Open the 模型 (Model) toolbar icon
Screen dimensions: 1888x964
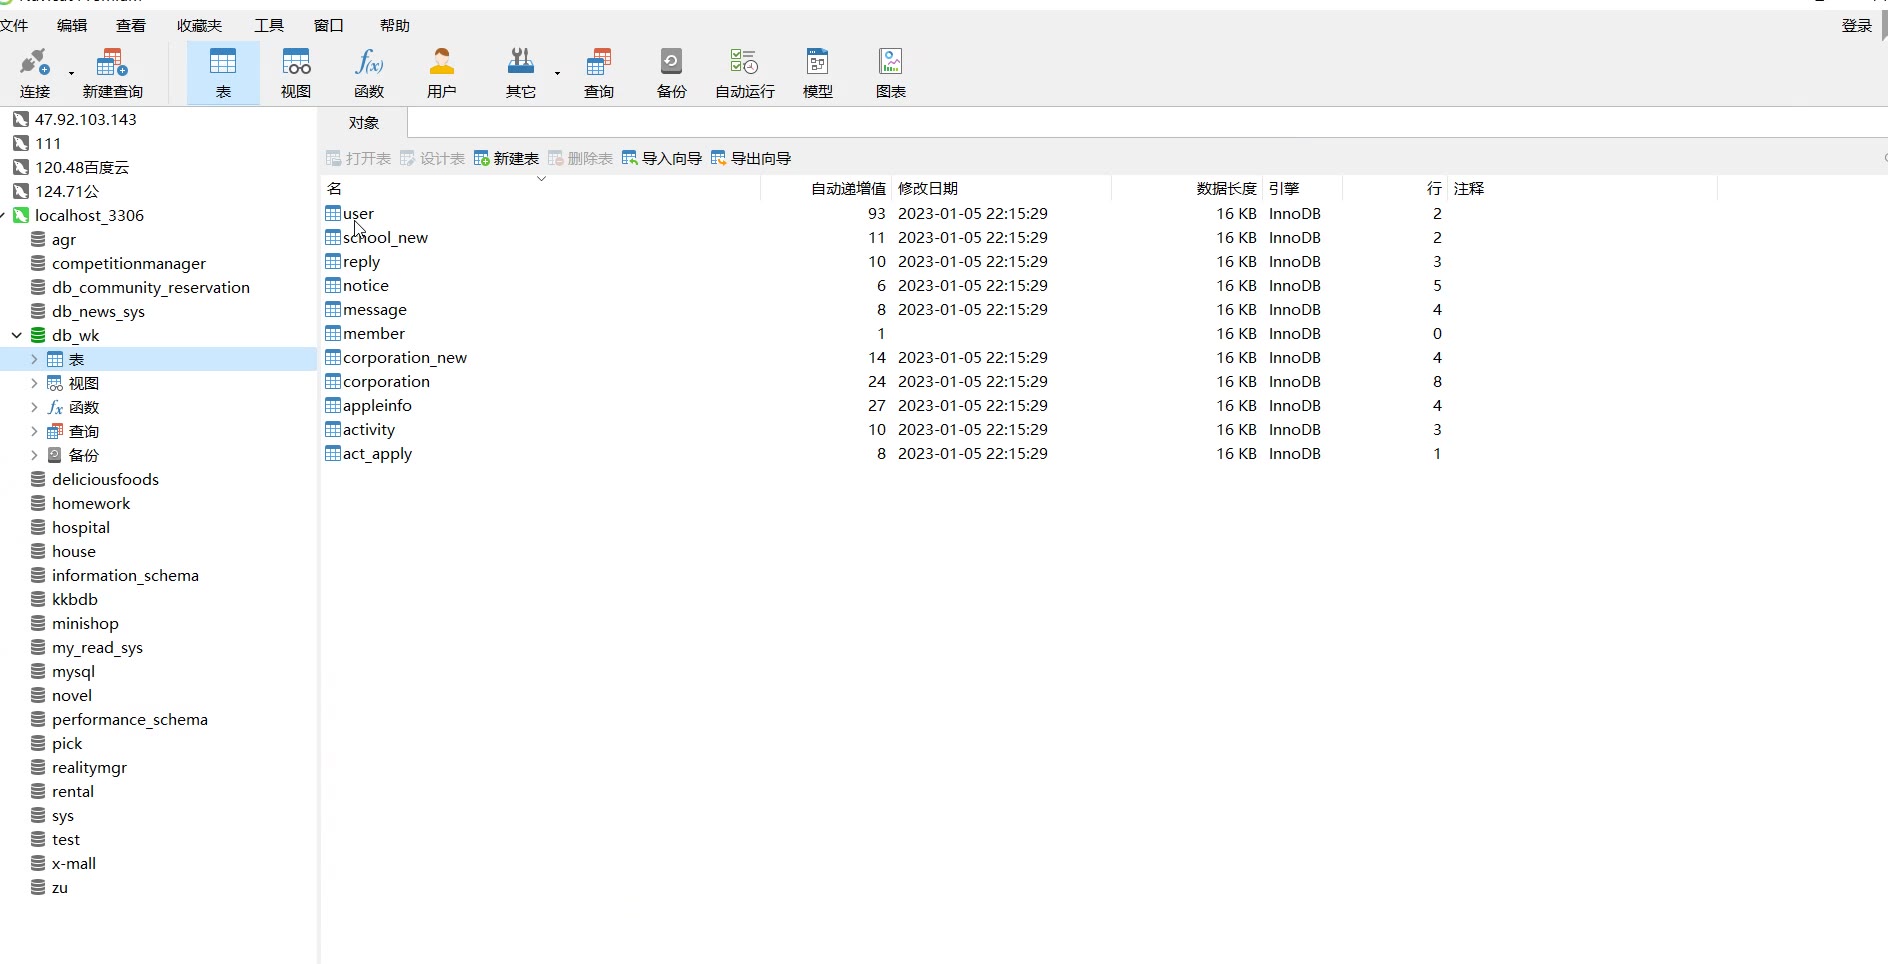coord(818,73)
